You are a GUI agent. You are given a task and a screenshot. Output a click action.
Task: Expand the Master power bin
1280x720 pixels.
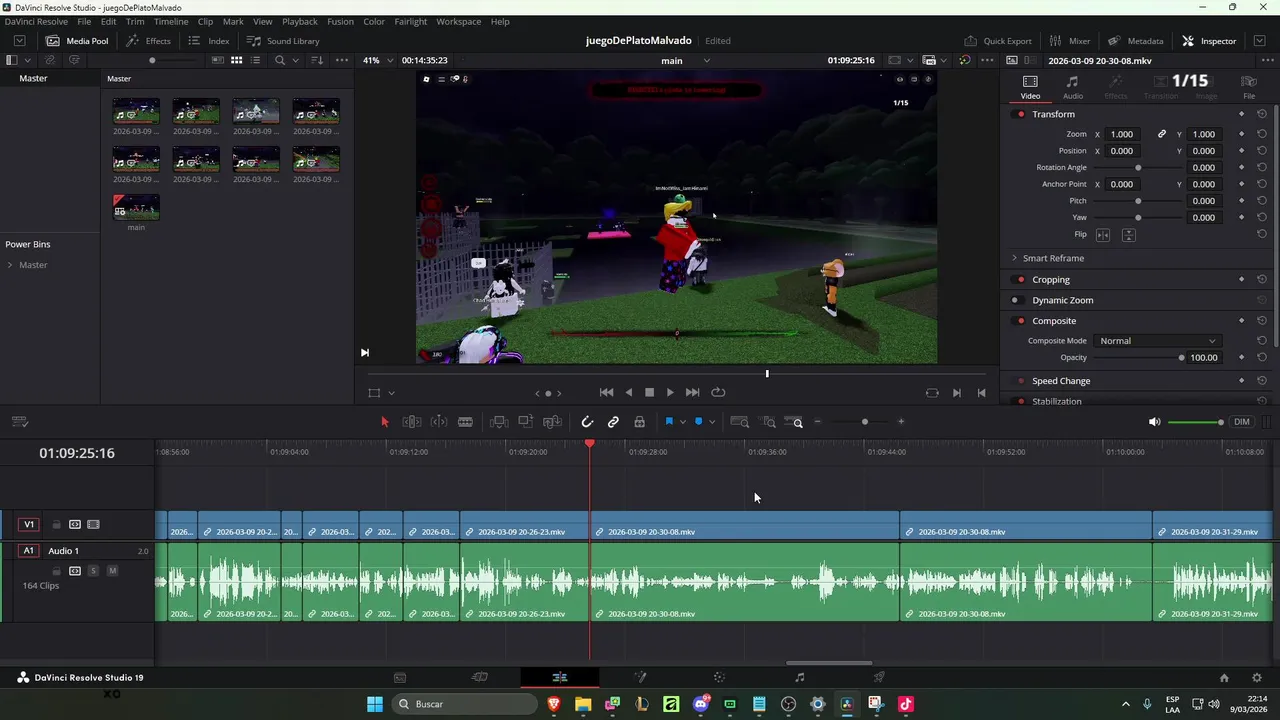(10, 265)
